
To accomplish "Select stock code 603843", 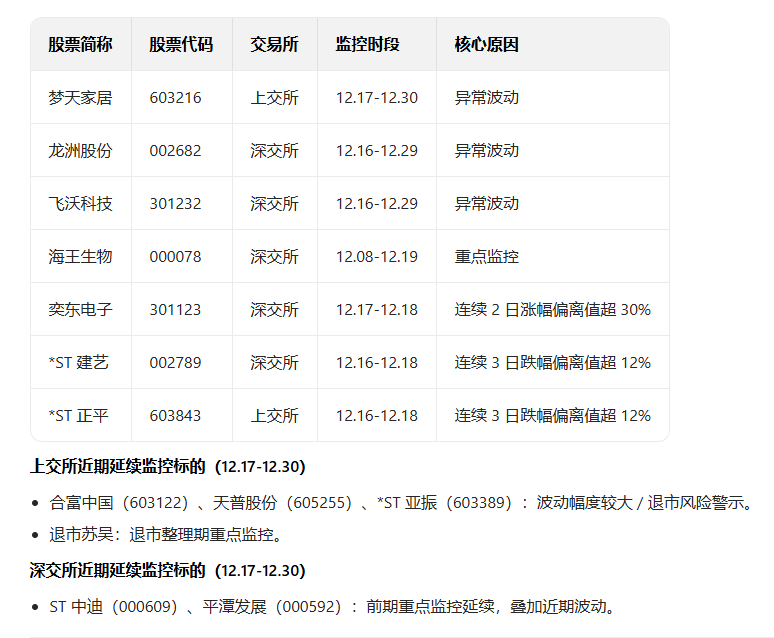I will tap(175, 416).
